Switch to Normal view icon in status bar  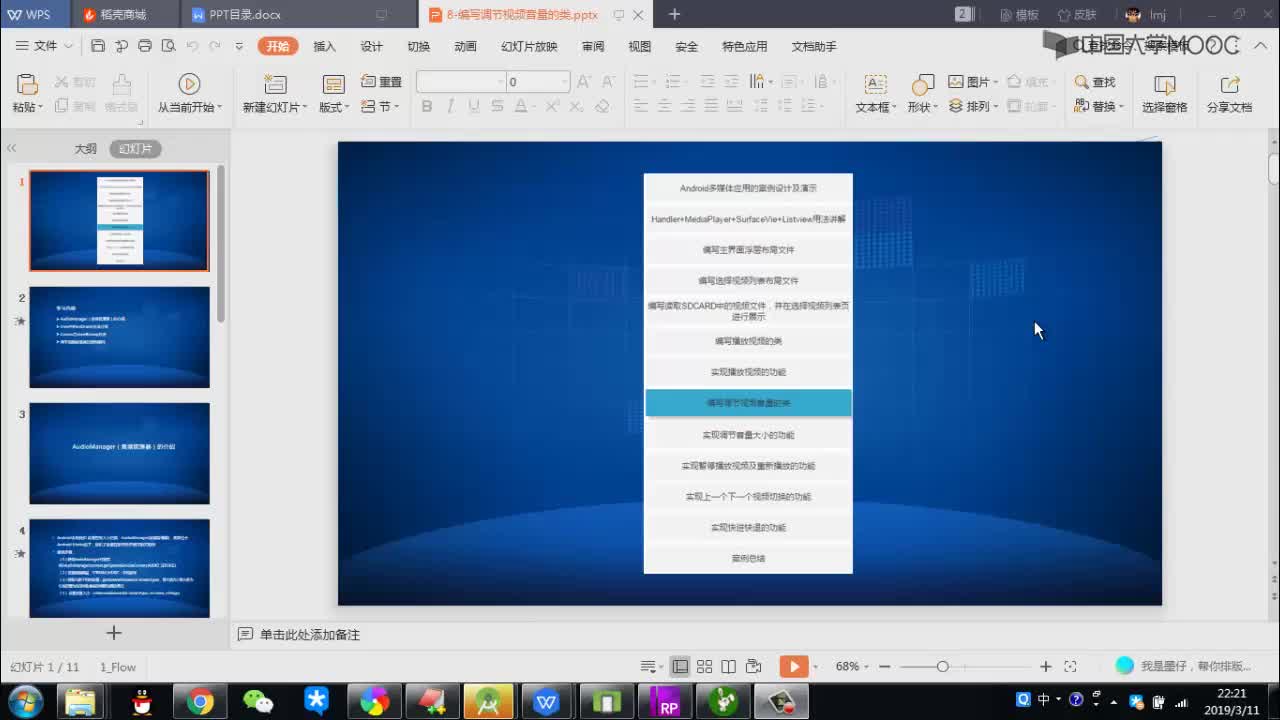(680, 666)
